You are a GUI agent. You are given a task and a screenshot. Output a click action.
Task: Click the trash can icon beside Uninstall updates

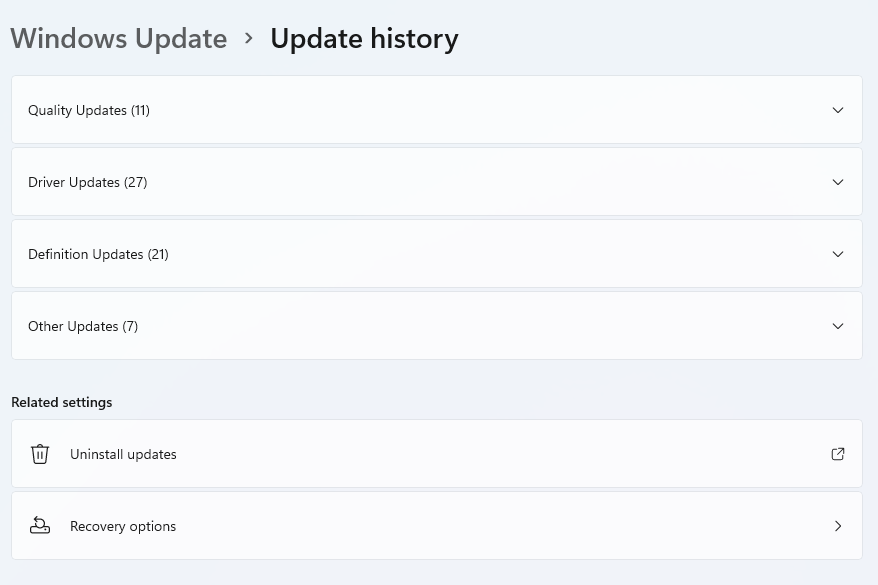(40, 454)
